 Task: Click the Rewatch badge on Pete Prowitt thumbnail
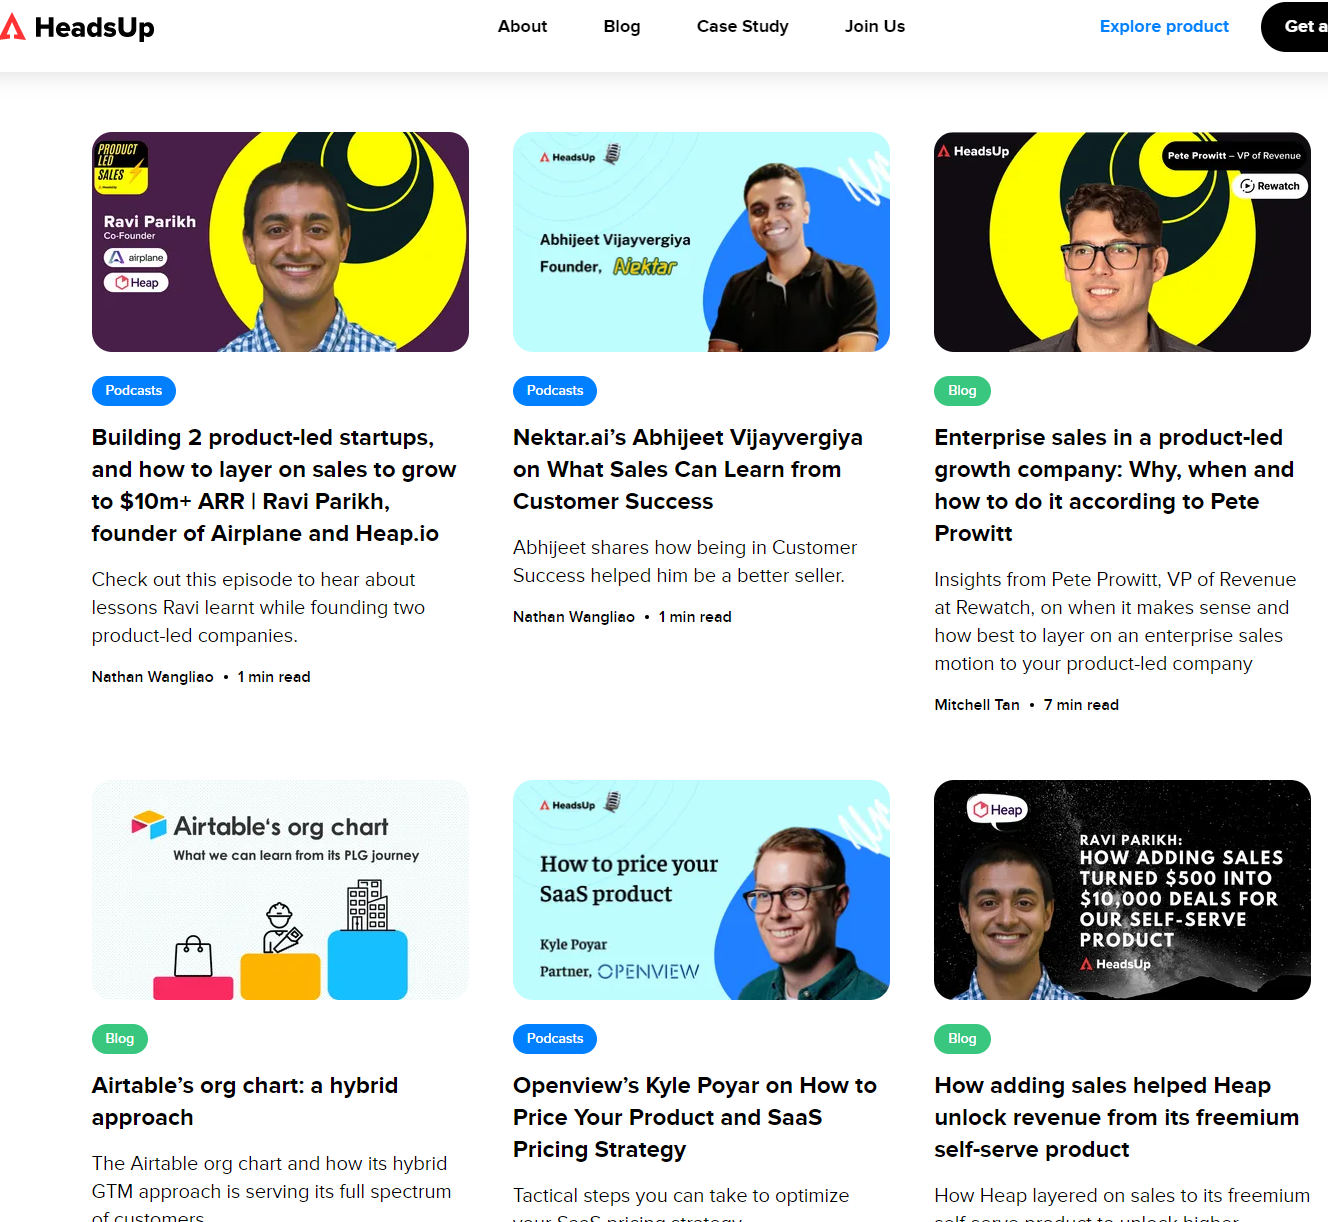click(1271, 186)
